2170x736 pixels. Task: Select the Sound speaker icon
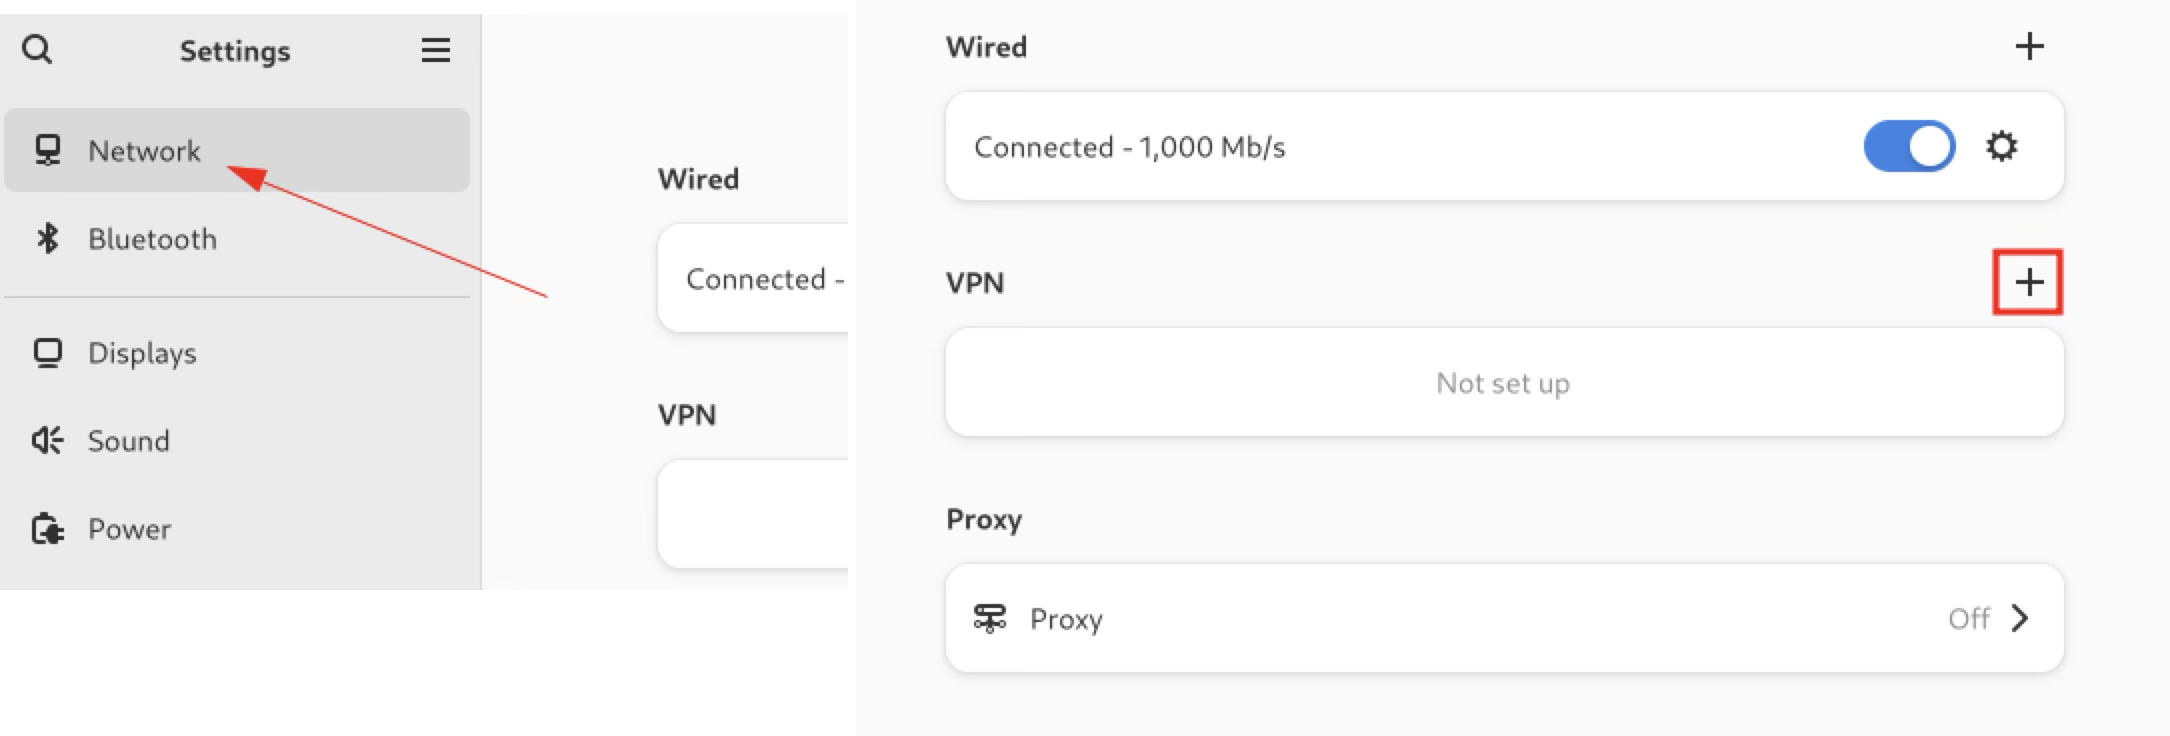pos(47,440)
